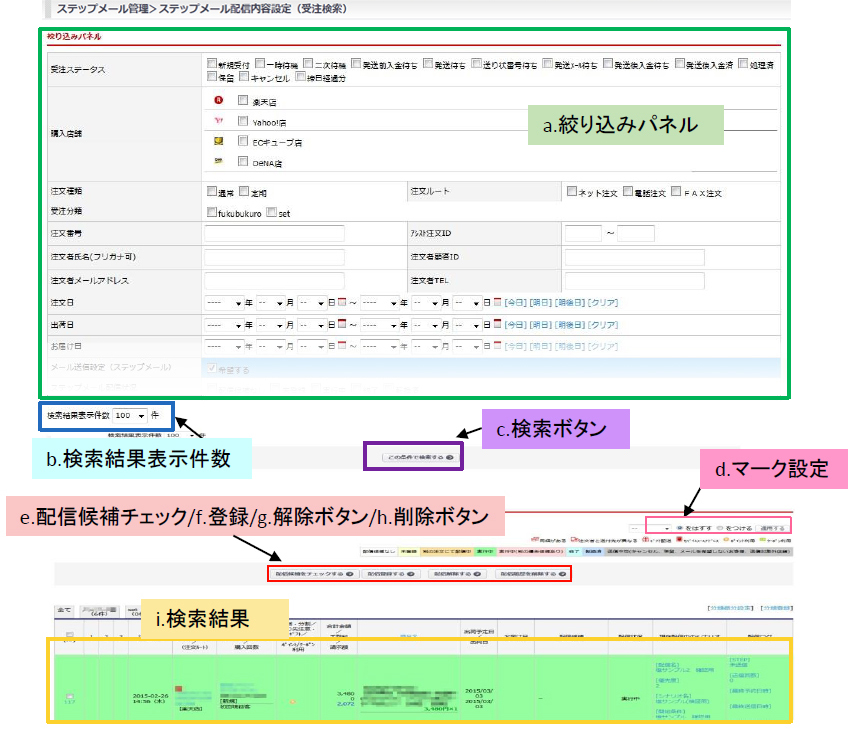Focus the 注文者顧客ID input field
Viewport: 857px width, 732px height.
635,257
